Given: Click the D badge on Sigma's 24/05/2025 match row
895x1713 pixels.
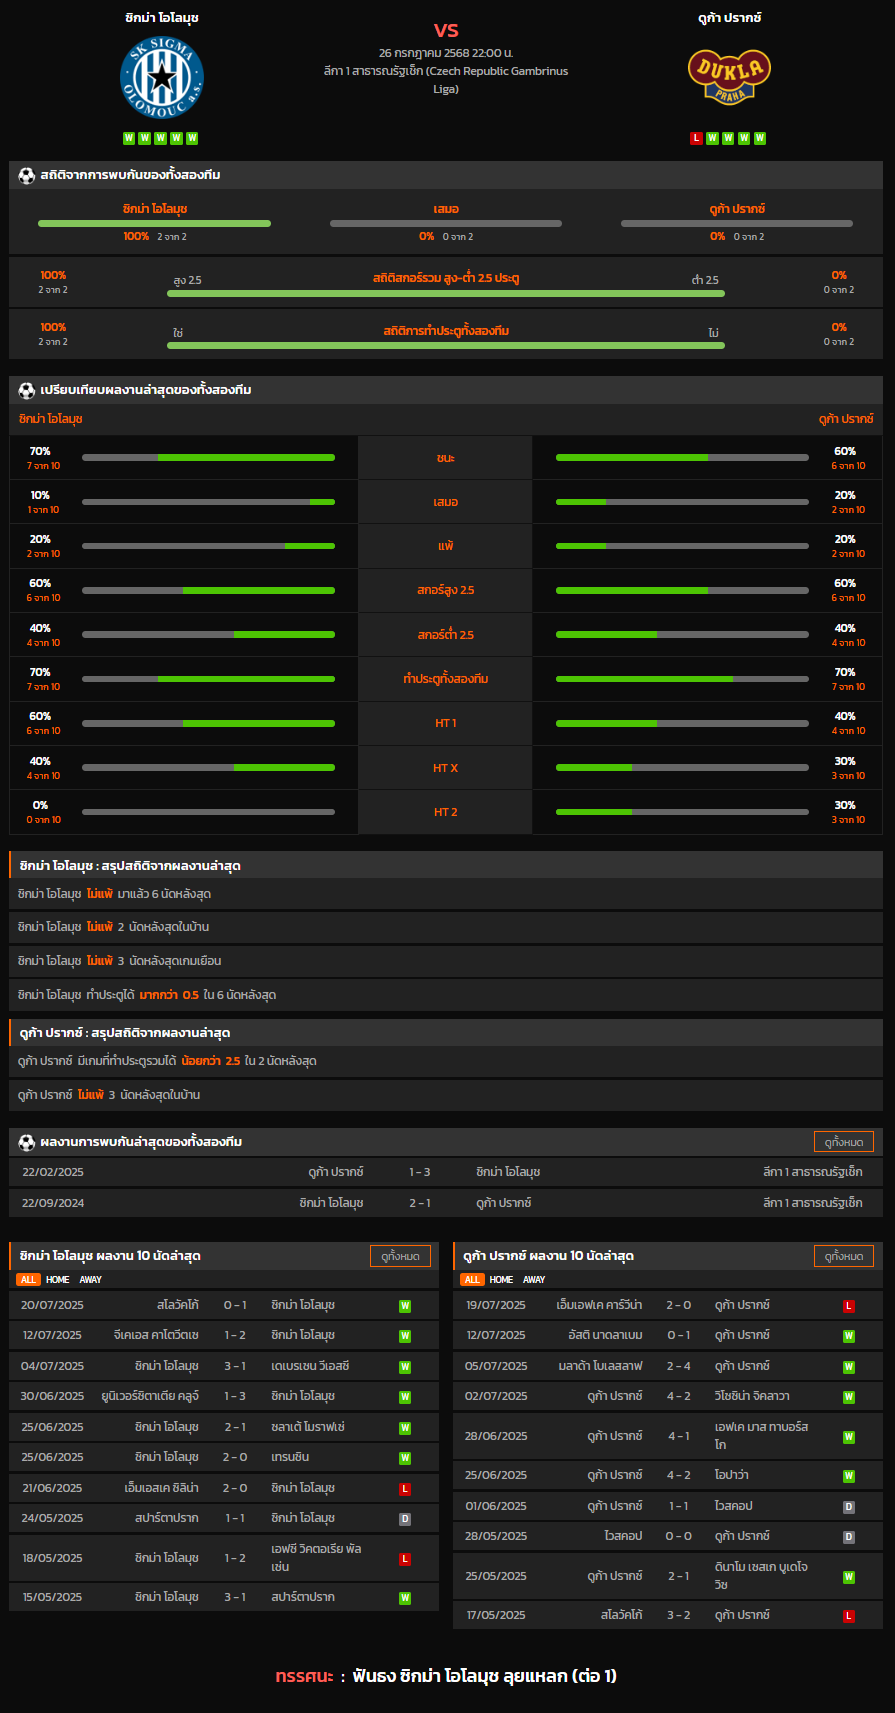Looking at the screenshot, I should click(405, 1519).
